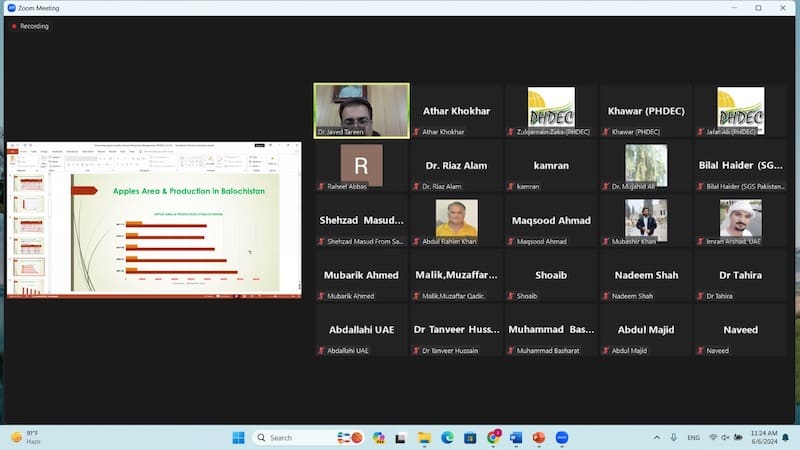The width and height of the screenshot is (800, 450).
Task: Switch to Google Chrome in the taskbar
Action: pyautogui.click(x=493, y=437)
